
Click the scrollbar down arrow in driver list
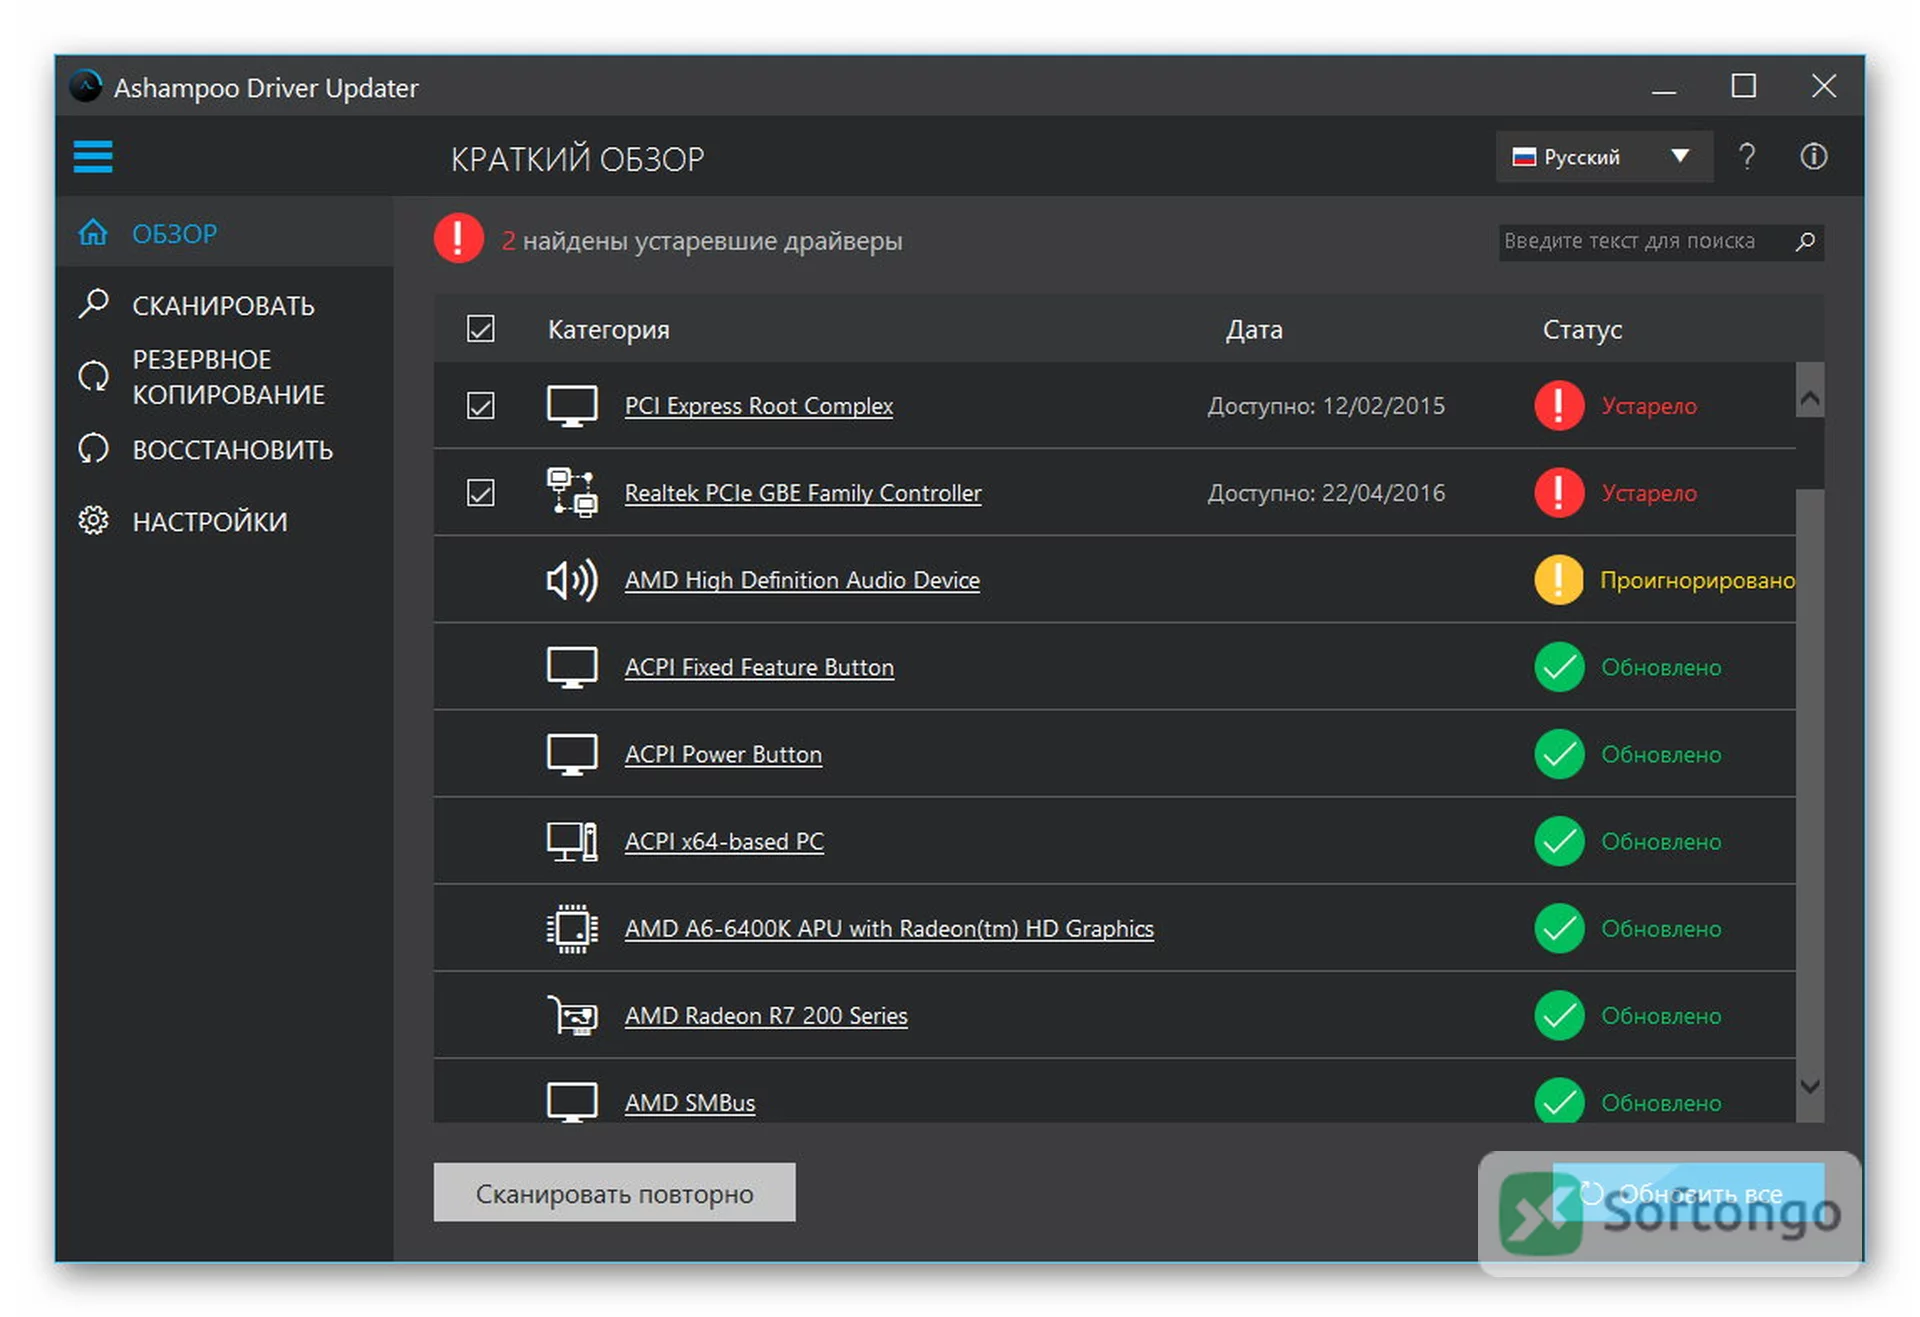[1809, 1086]
